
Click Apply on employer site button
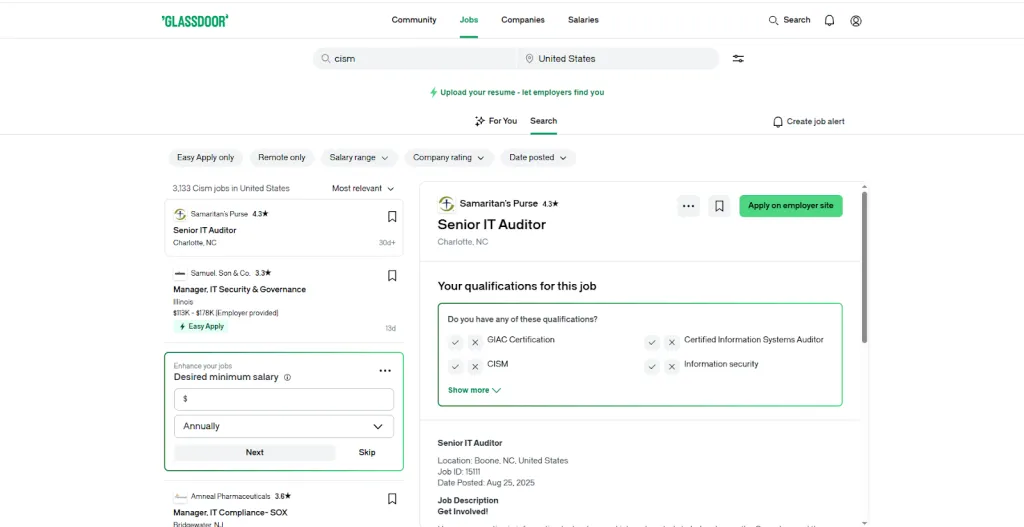(791, 206)
